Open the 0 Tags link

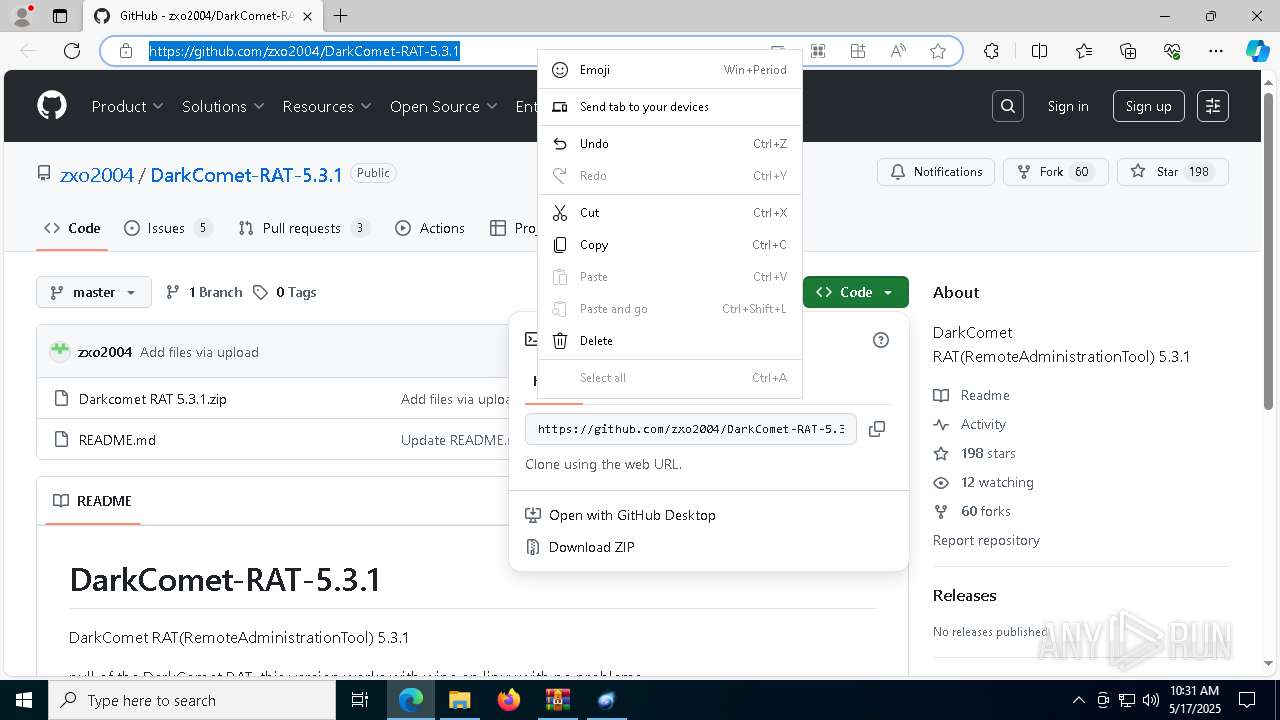285,292
